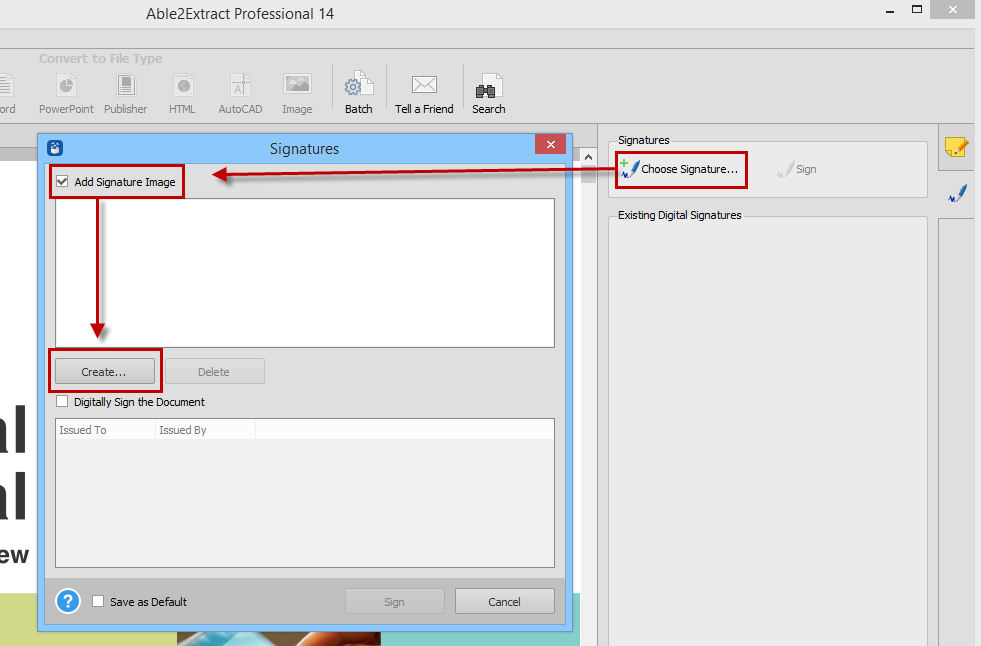Enable Digitally Sign the Document checkbox
The height and width of the screenshot is (646, 982).
pos(62,402)
